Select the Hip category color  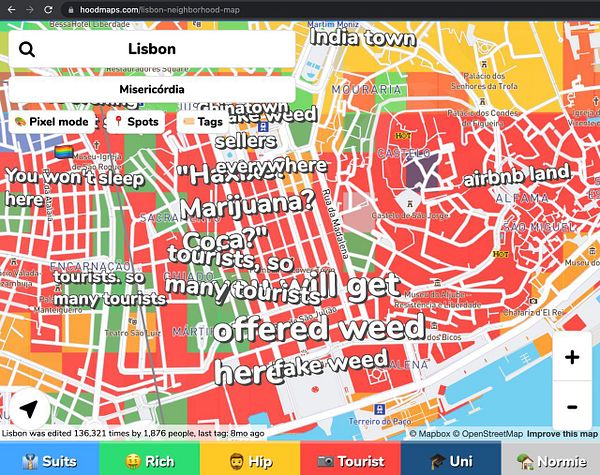point(250,459)
